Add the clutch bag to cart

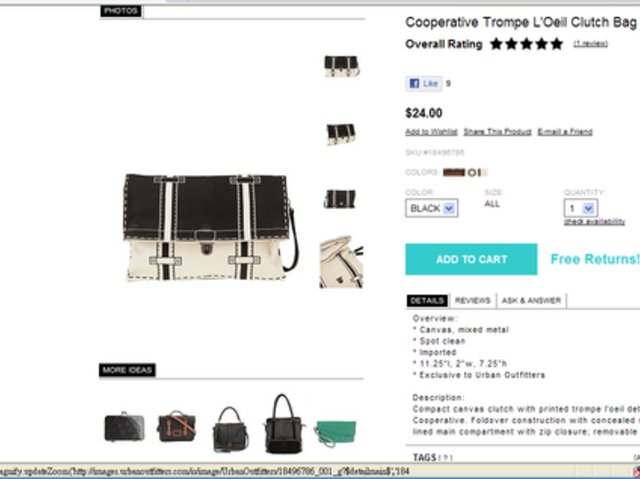click(x=471, y=259)
